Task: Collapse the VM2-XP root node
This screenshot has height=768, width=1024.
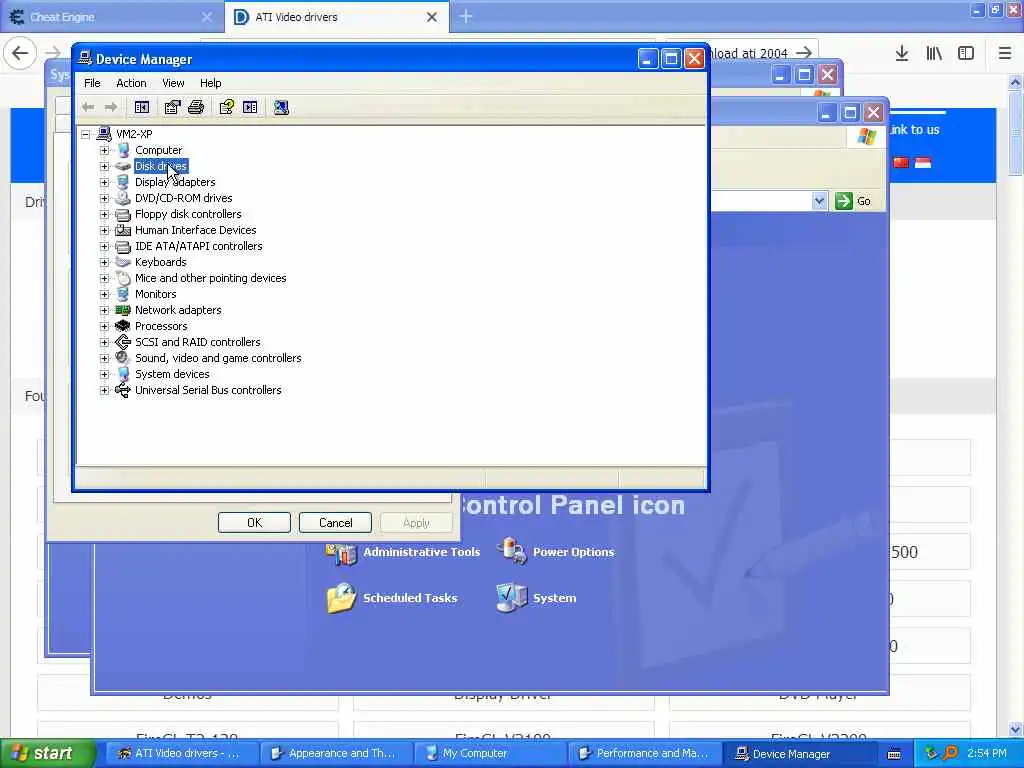Action: (x=86, y=135)
